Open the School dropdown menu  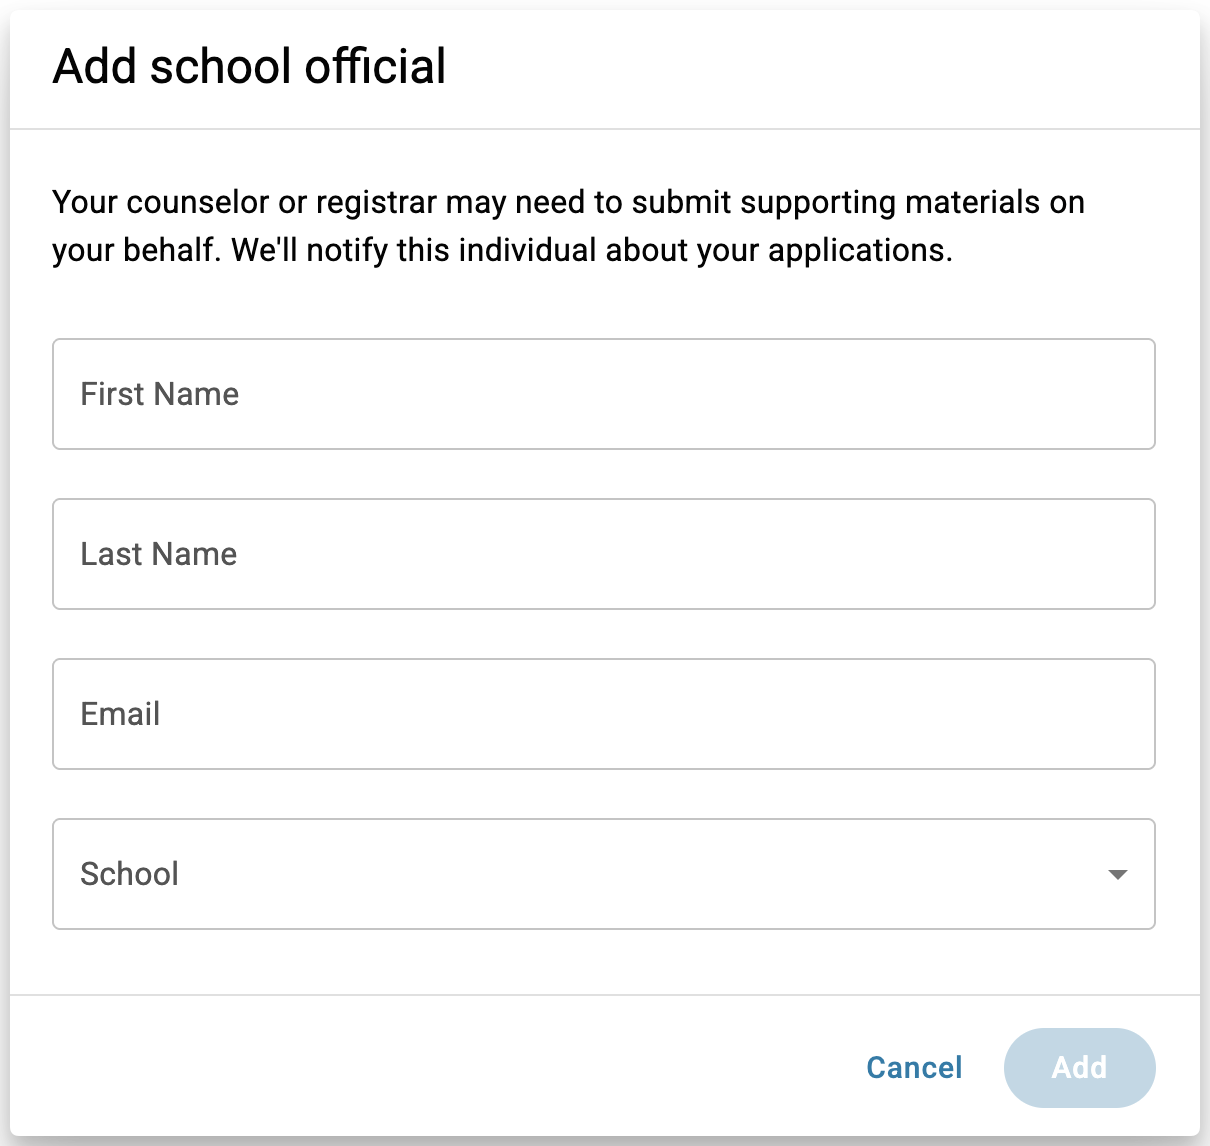[603, 874]
